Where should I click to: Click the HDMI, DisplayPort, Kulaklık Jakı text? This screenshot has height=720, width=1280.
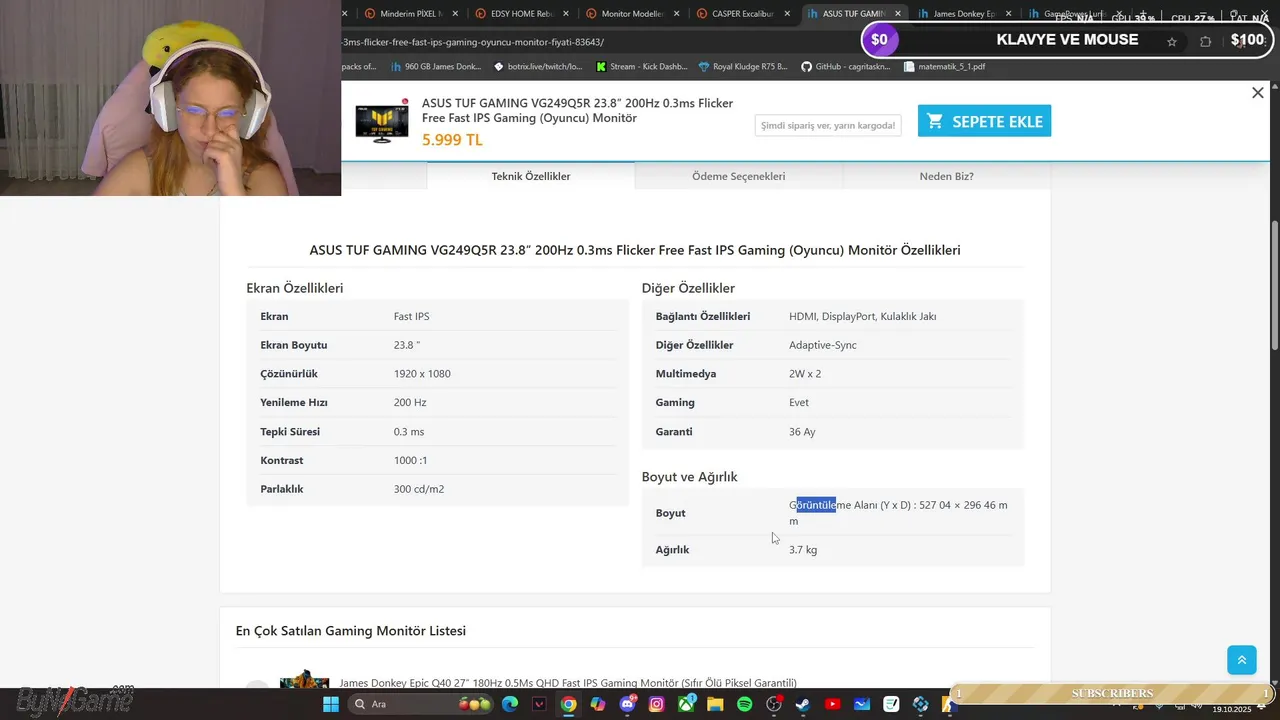point(862,316)
